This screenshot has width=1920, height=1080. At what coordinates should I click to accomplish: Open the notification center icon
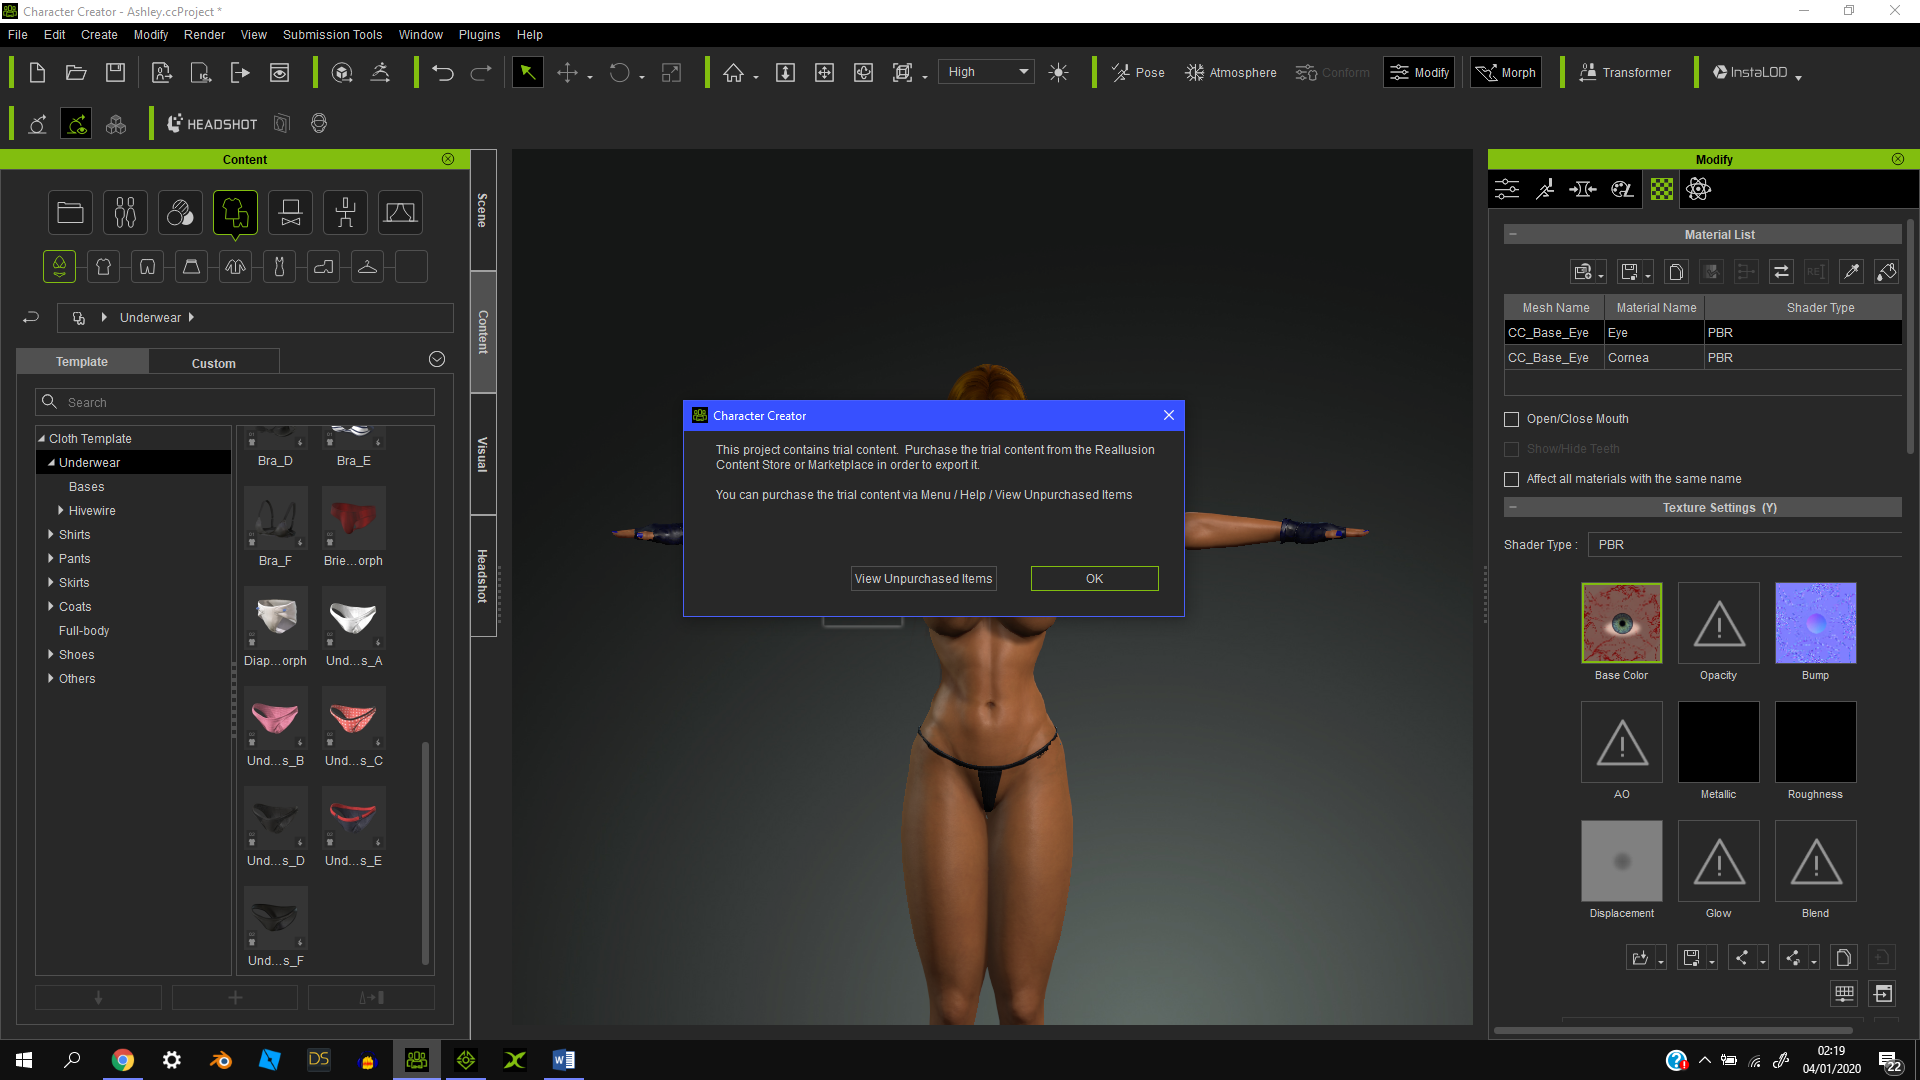coord(1888,1060)
